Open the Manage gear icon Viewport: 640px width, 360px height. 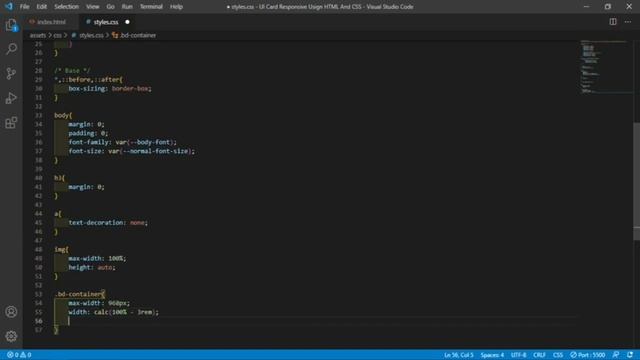click(x=11, y=336)
